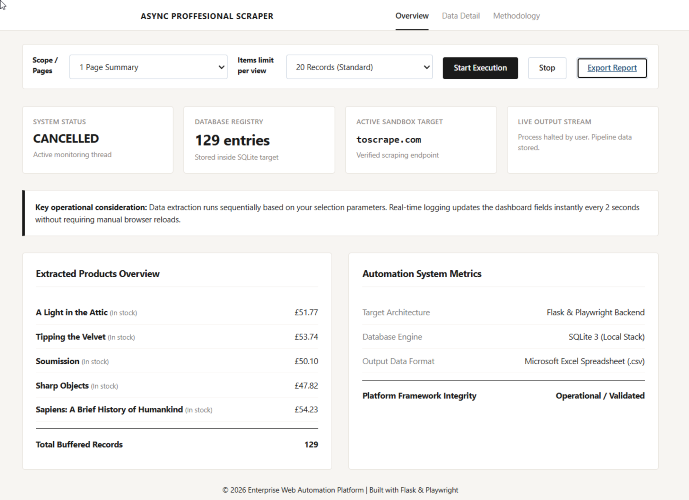Screen dimensions: 689x500
Task: Click the Extracted Products Overview heading
Action: pos(98,274)
